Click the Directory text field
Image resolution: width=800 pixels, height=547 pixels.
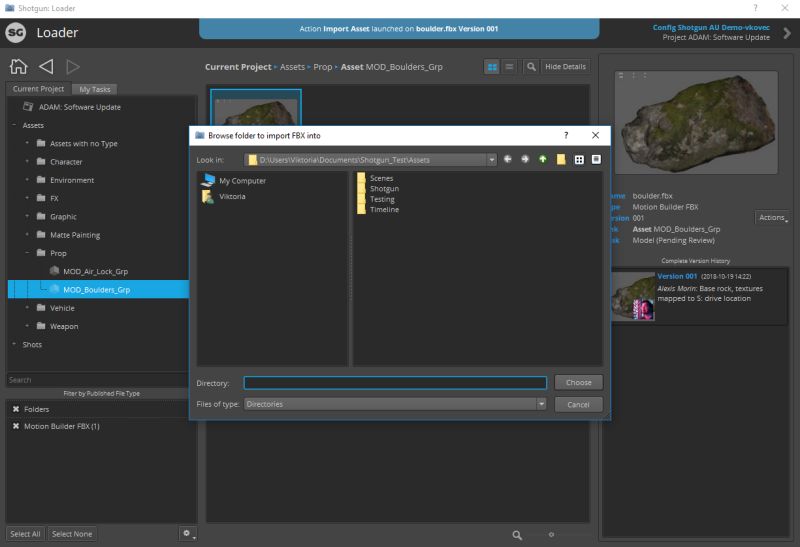click(395, 383)
